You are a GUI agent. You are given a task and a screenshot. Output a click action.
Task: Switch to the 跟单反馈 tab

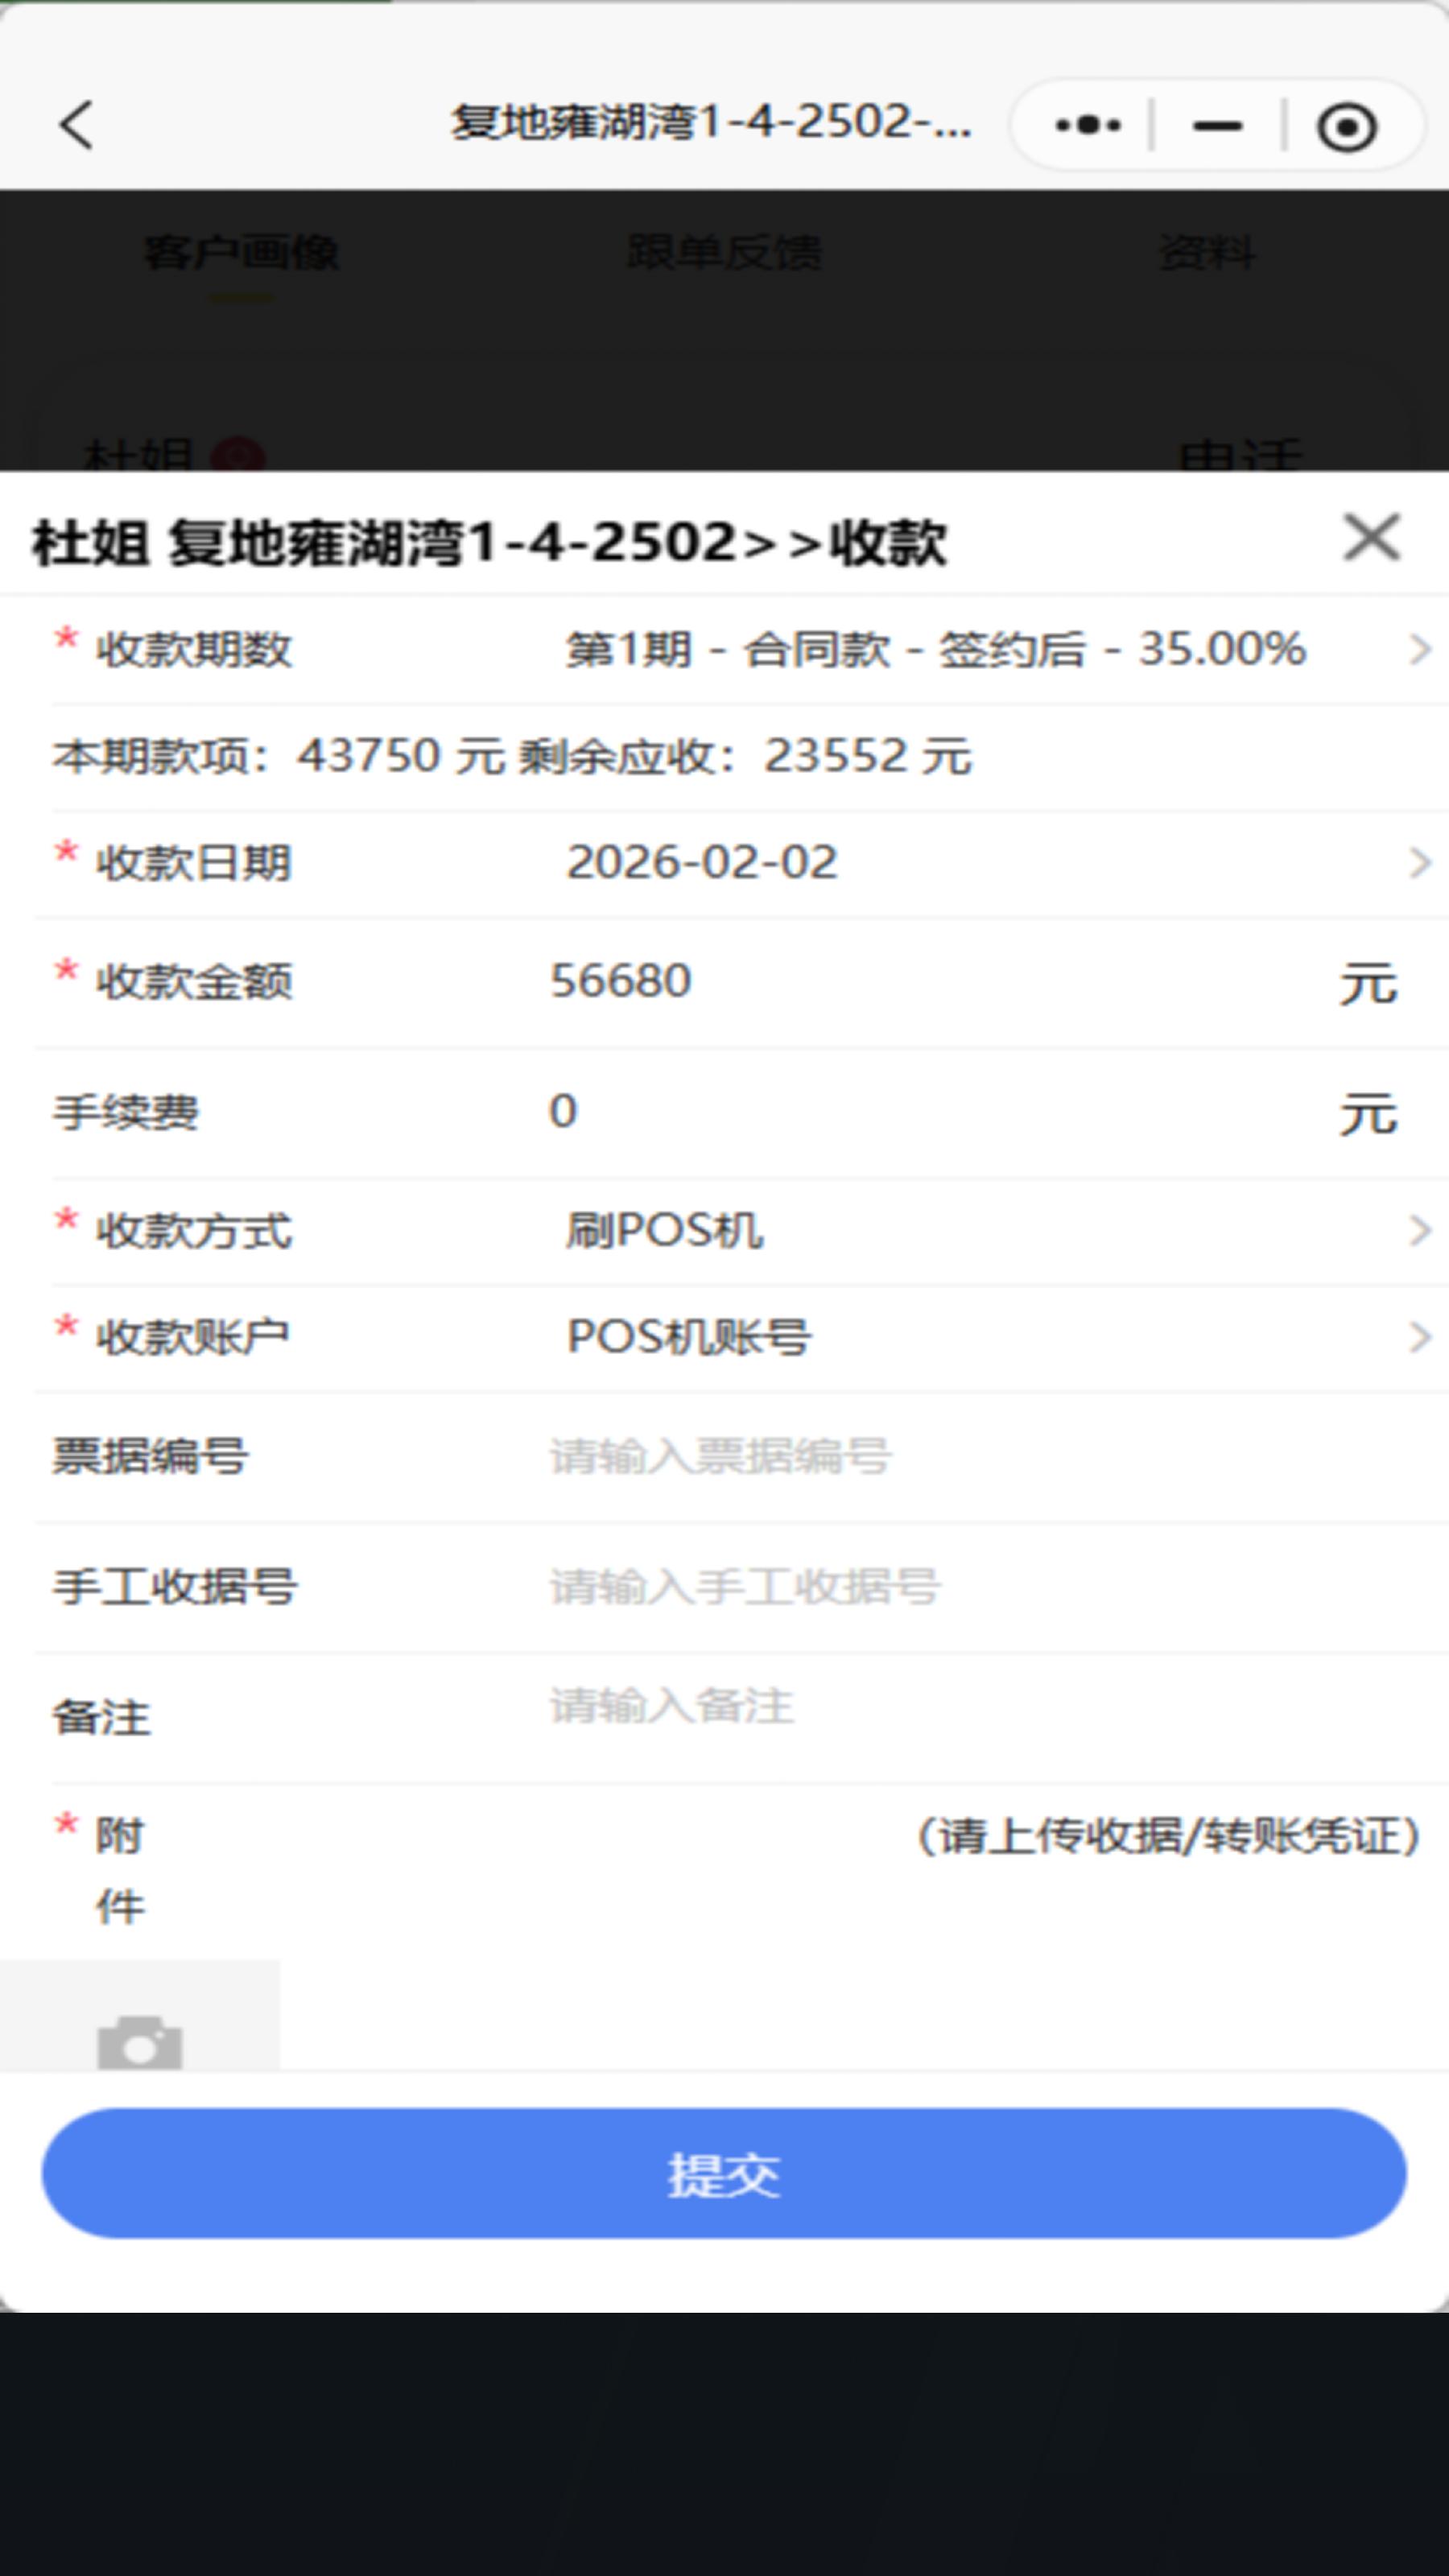click(722, 252)
